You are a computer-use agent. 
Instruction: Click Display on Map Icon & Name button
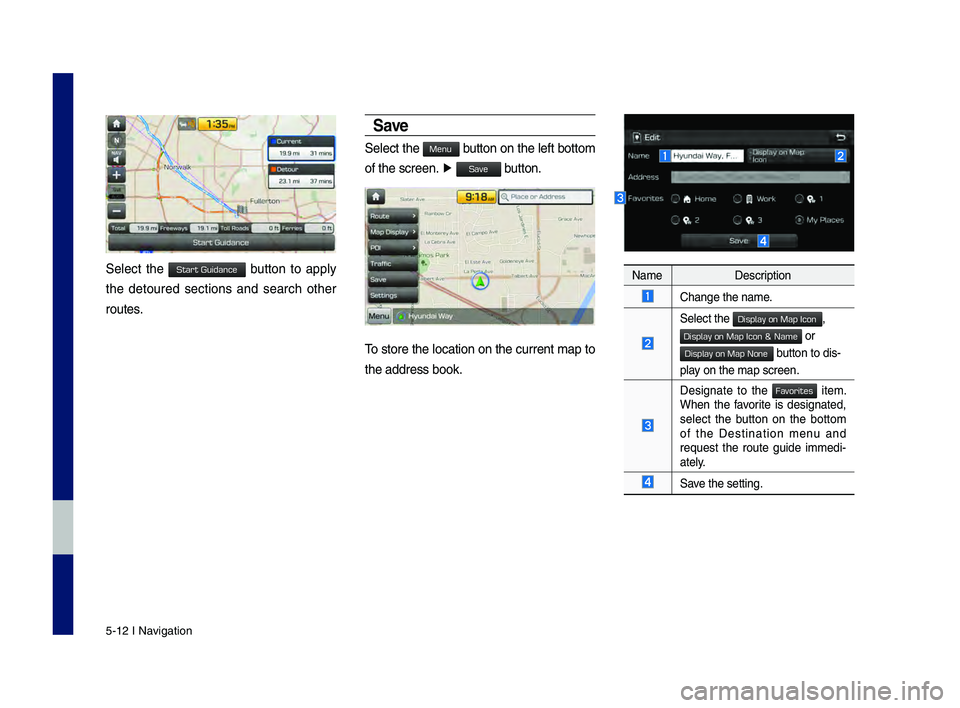click(x=741, y=337)
